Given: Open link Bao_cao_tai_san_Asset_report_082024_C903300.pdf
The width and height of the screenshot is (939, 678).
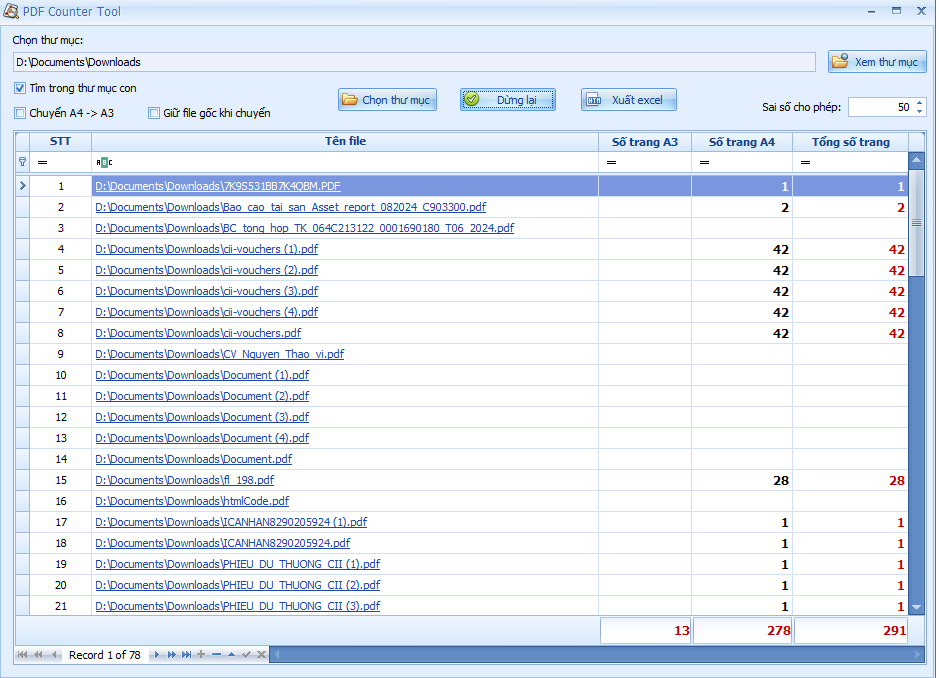Looking at the screenshot, I should (x=290, y=207).
